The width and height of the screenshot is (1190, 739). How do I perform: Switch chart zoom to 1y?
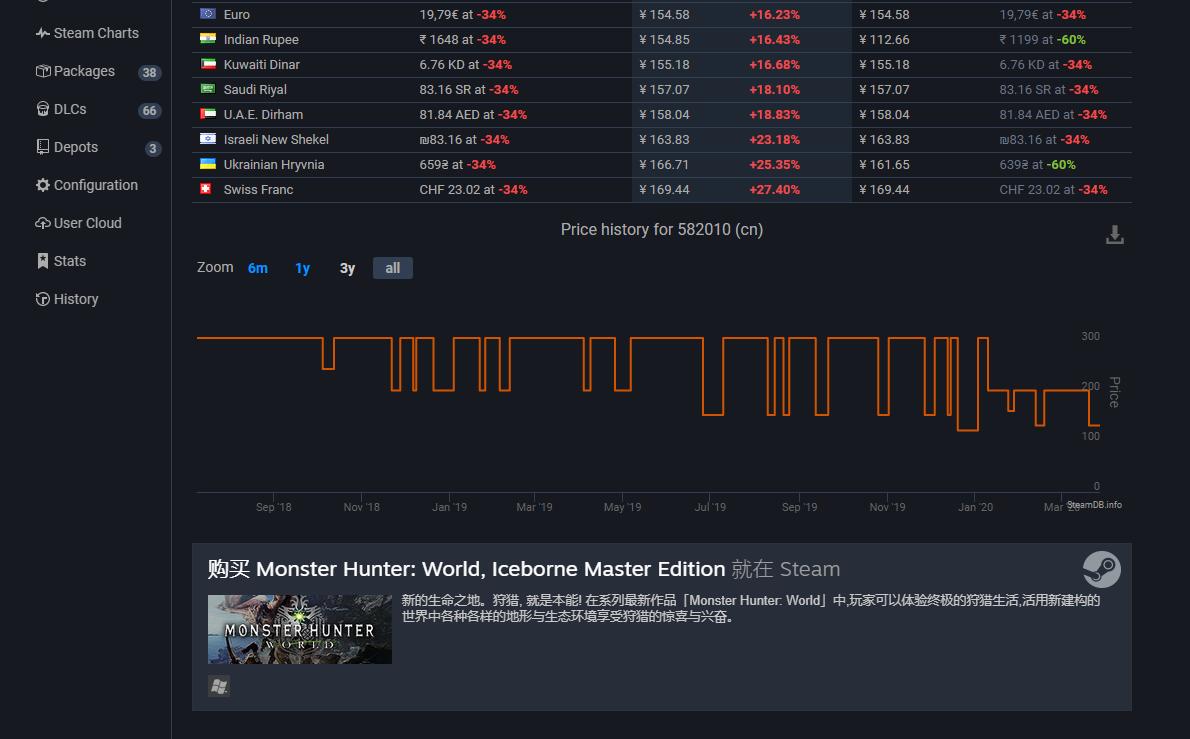click(302, 267)
